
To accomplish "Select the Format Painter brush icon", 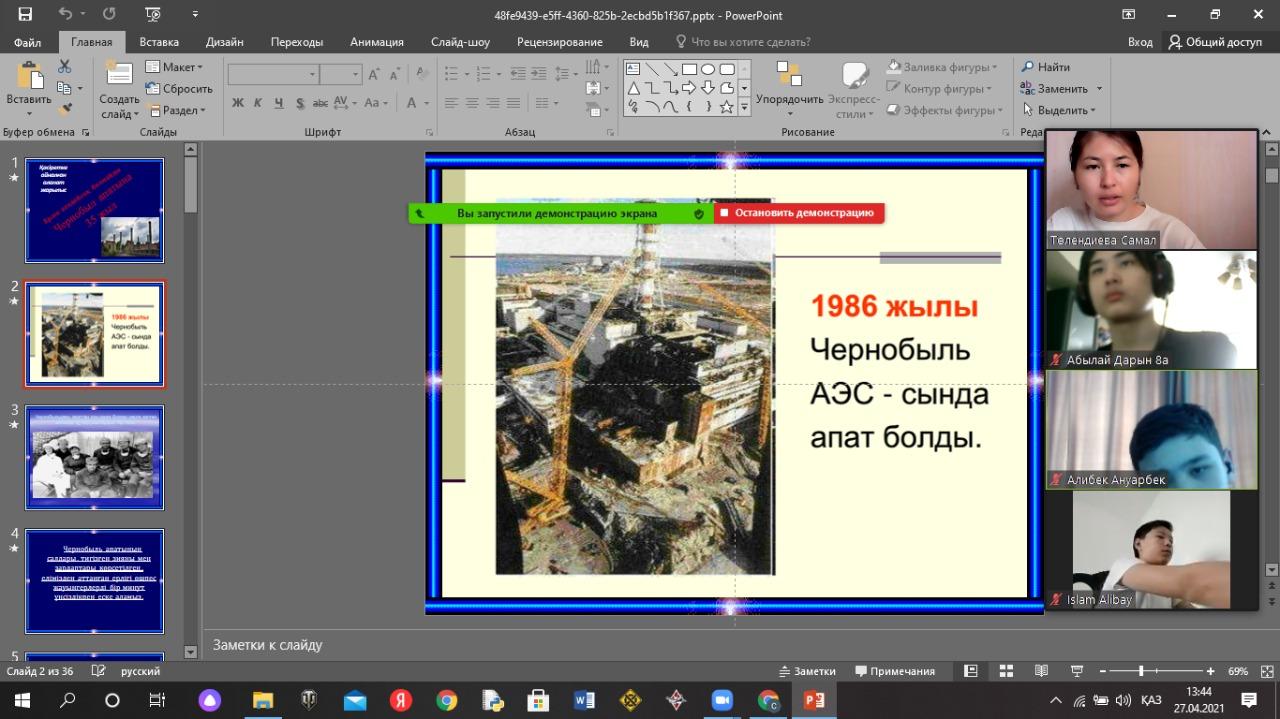I will [65, 110].
